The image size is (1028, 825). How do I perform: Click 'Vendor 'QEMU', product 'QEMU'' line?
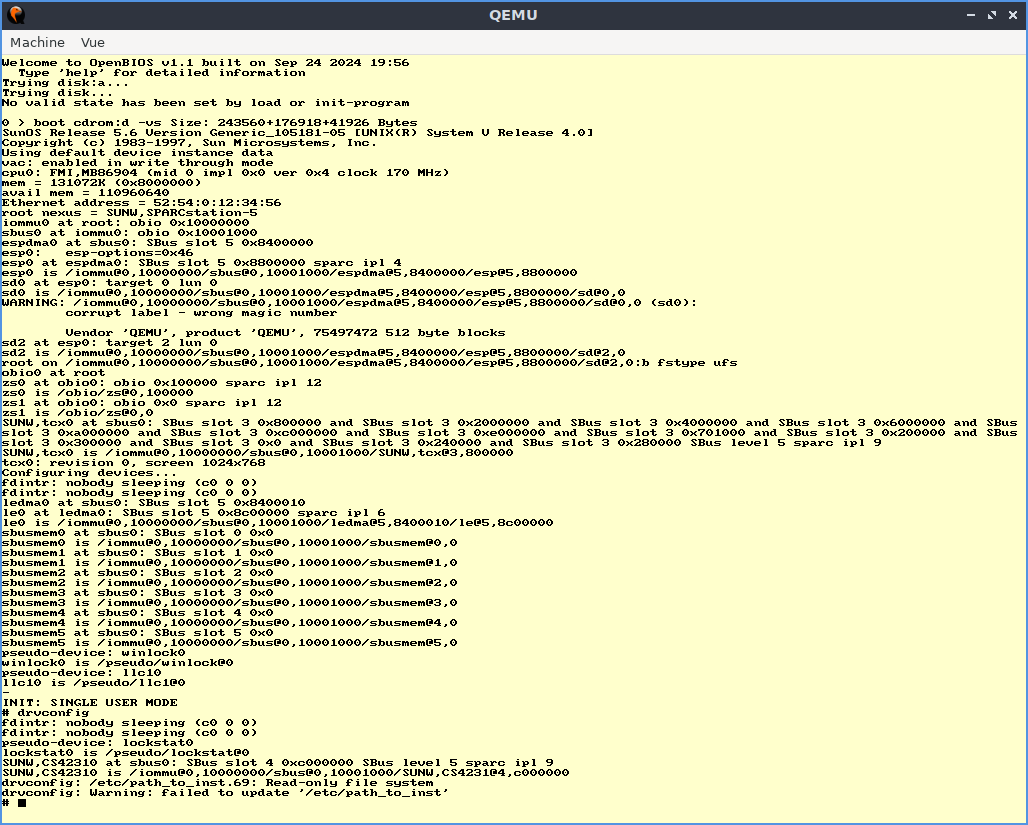285,332
